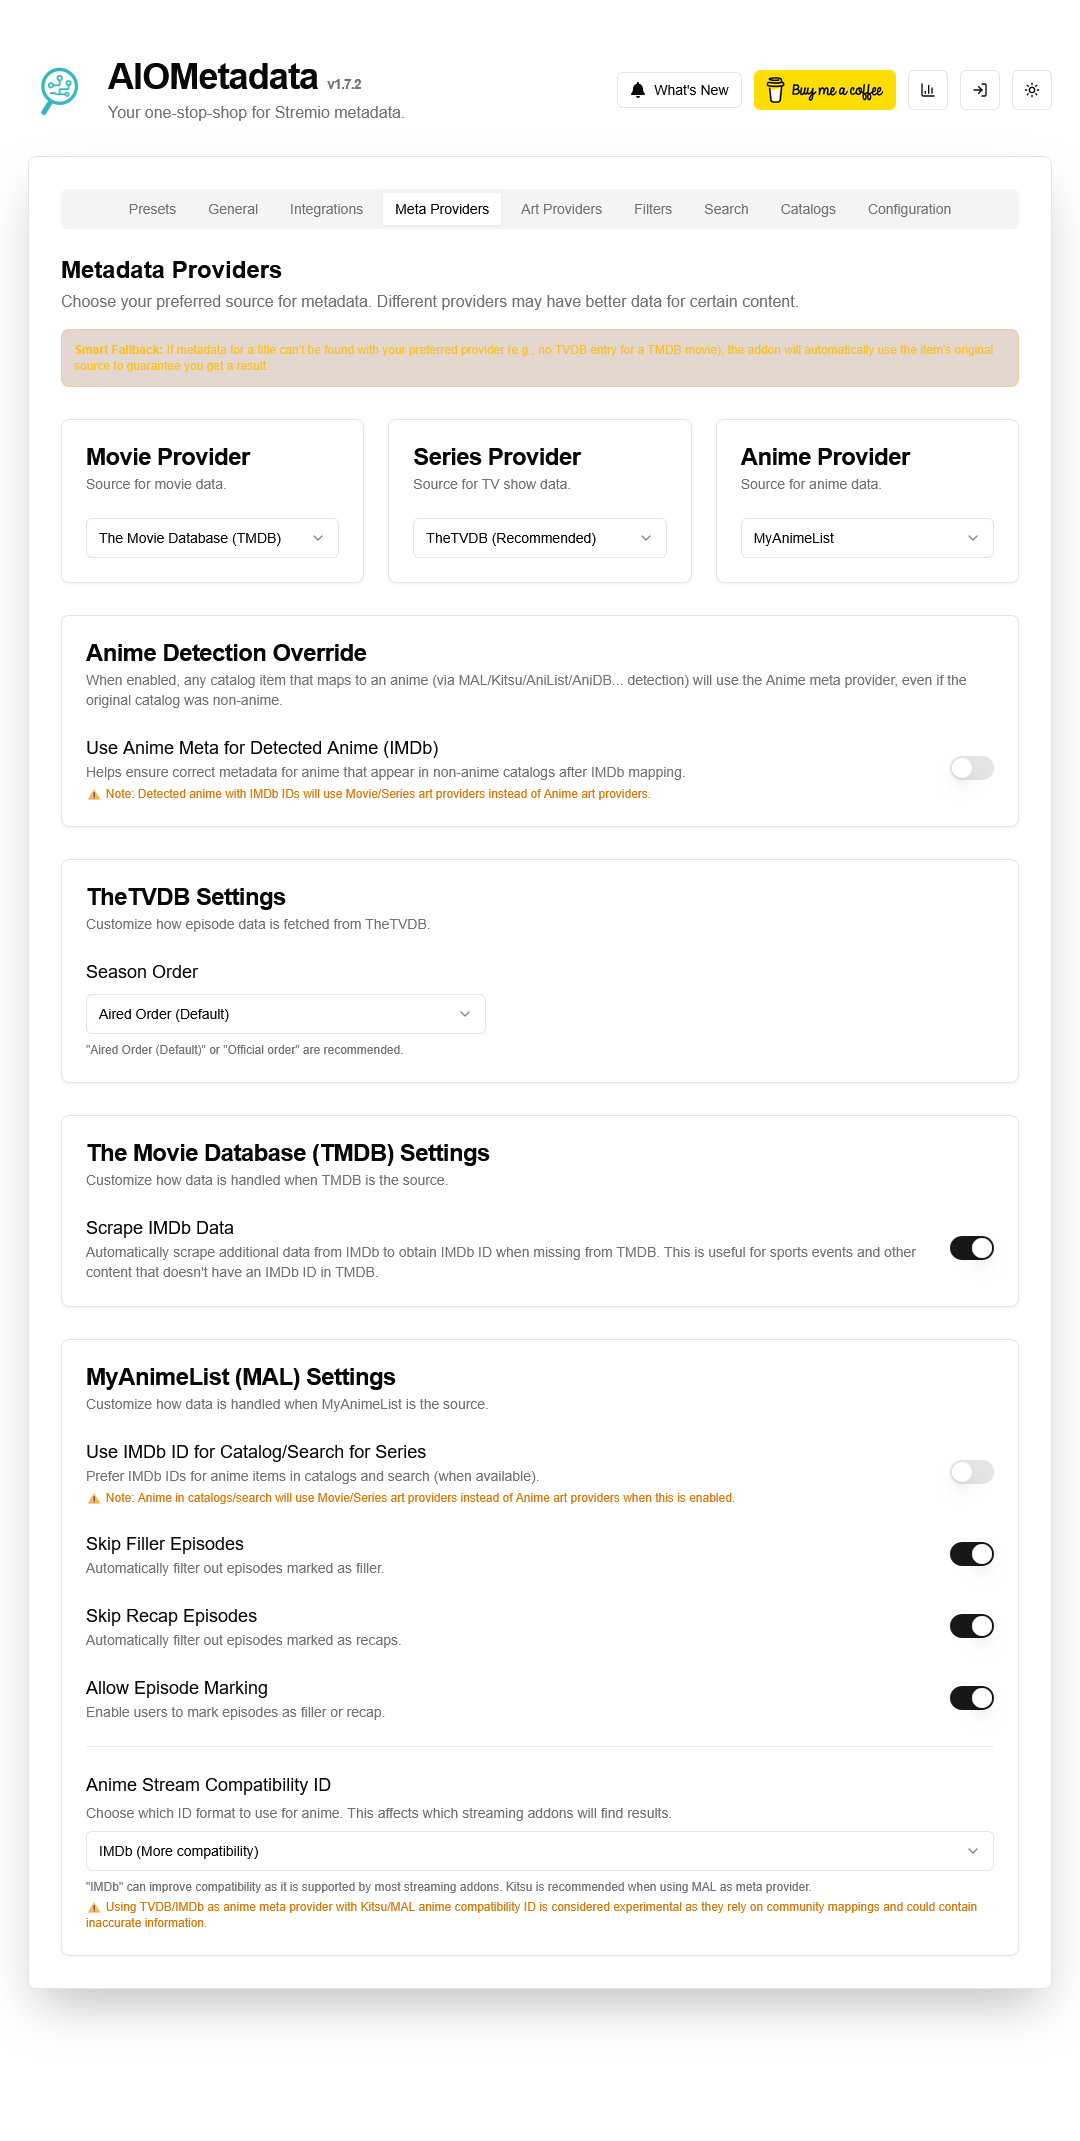Open the Movie Provider dropdown
This screenshot has height=2141, width=1080.
[x=211, y=538]
